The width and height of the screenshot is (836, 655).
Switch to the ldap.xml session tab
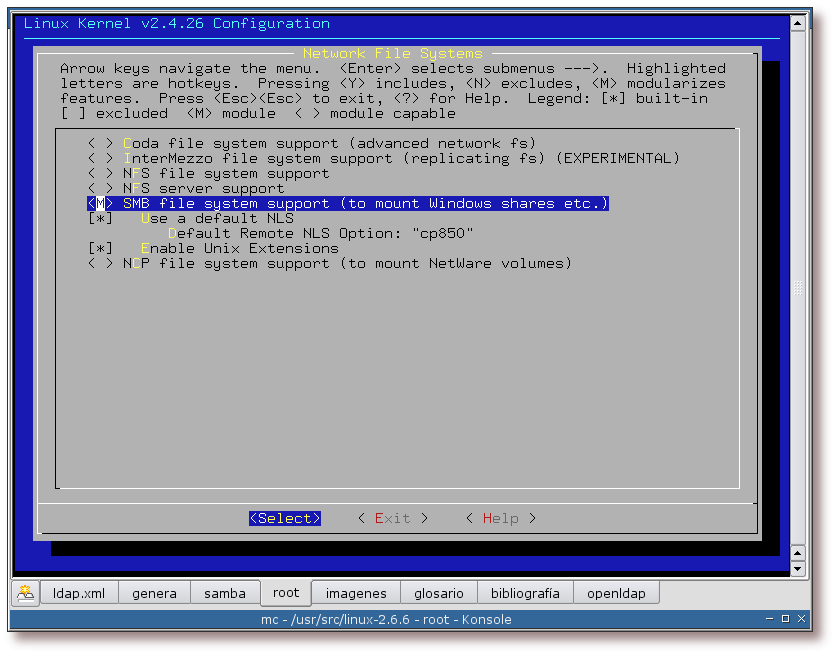coord(79,593)
